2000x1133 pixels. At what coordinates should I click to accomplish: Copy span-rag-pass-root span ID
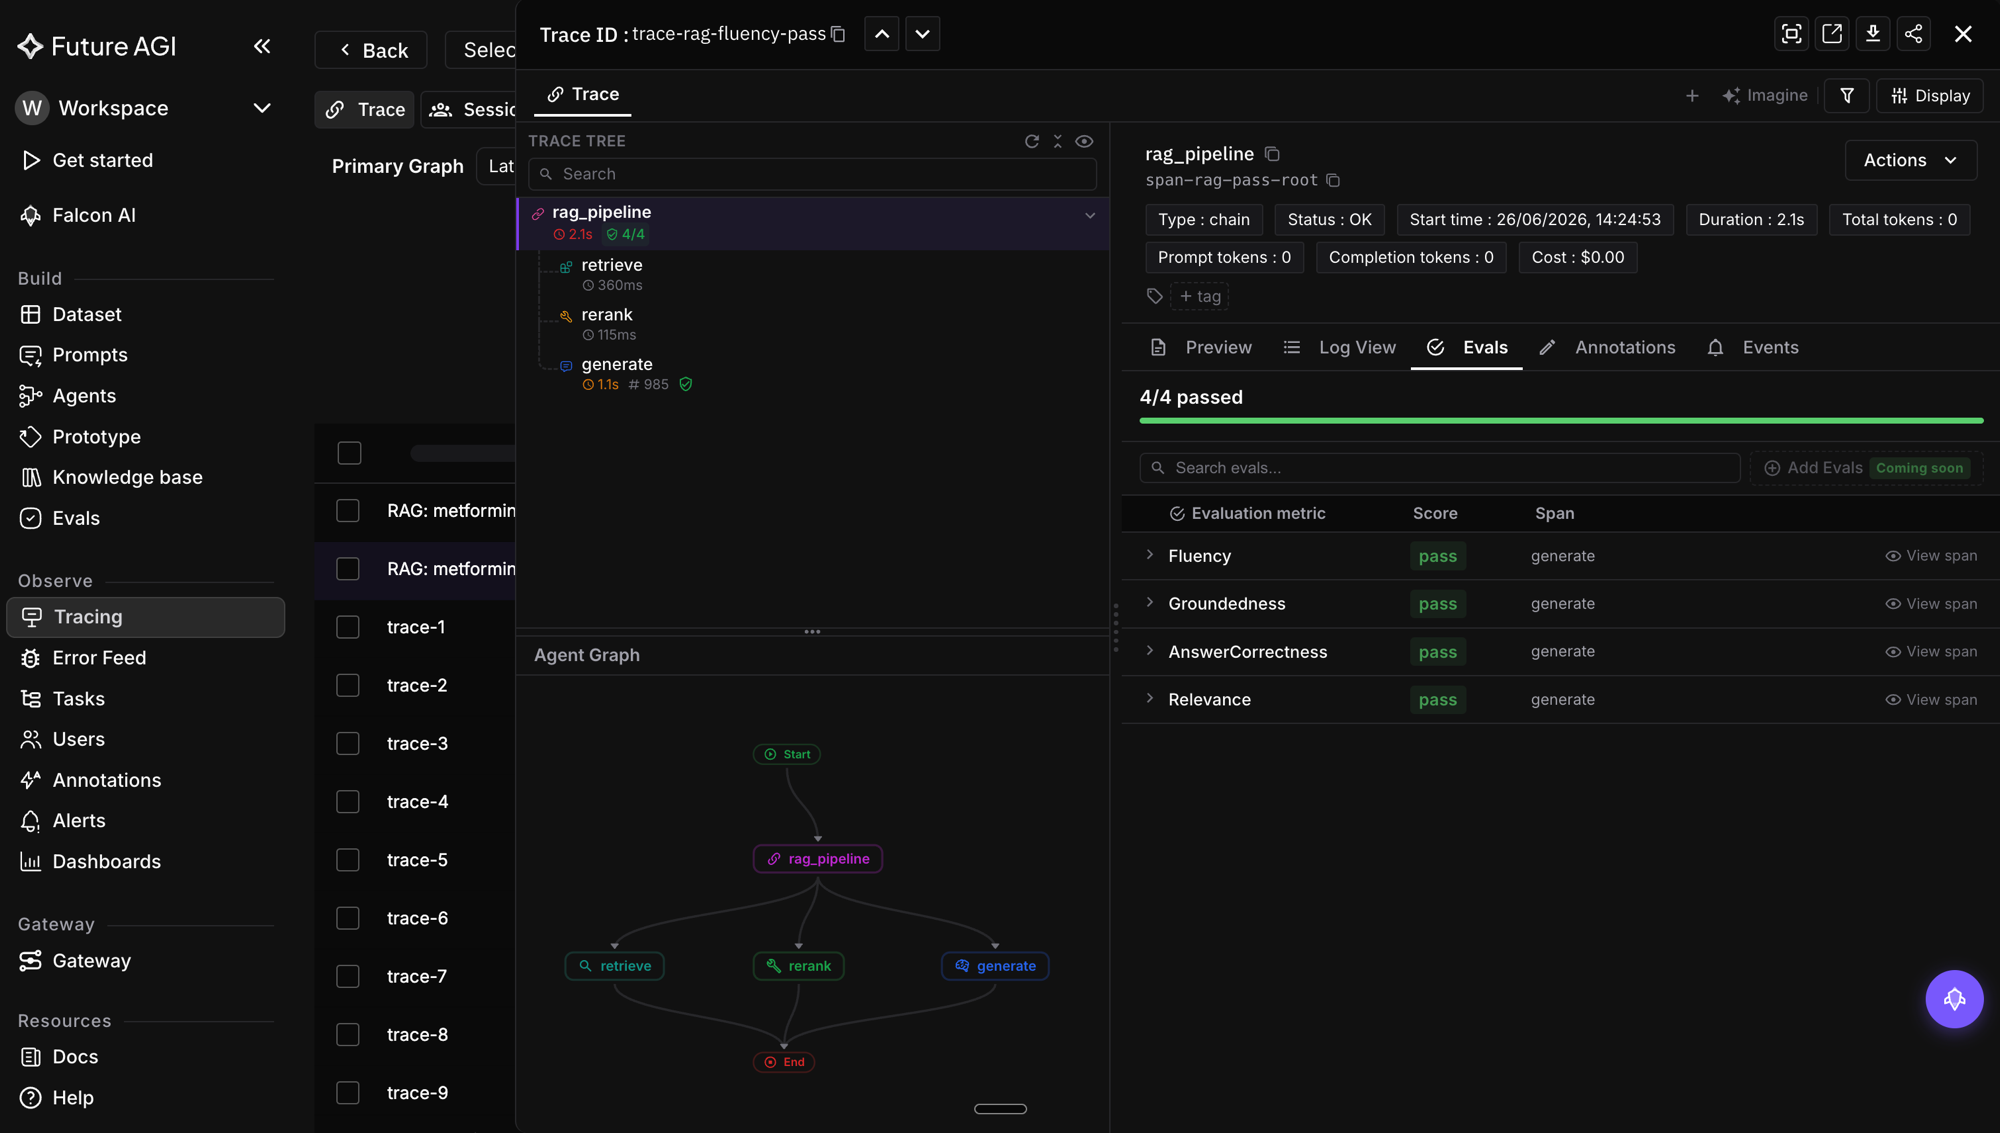[1333, 180]
